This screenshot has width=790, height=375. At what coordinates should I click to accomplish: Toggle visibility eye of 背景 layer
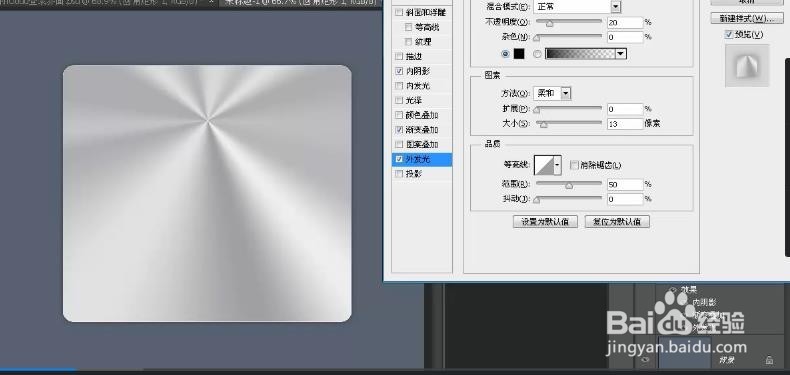click(646, 360)
